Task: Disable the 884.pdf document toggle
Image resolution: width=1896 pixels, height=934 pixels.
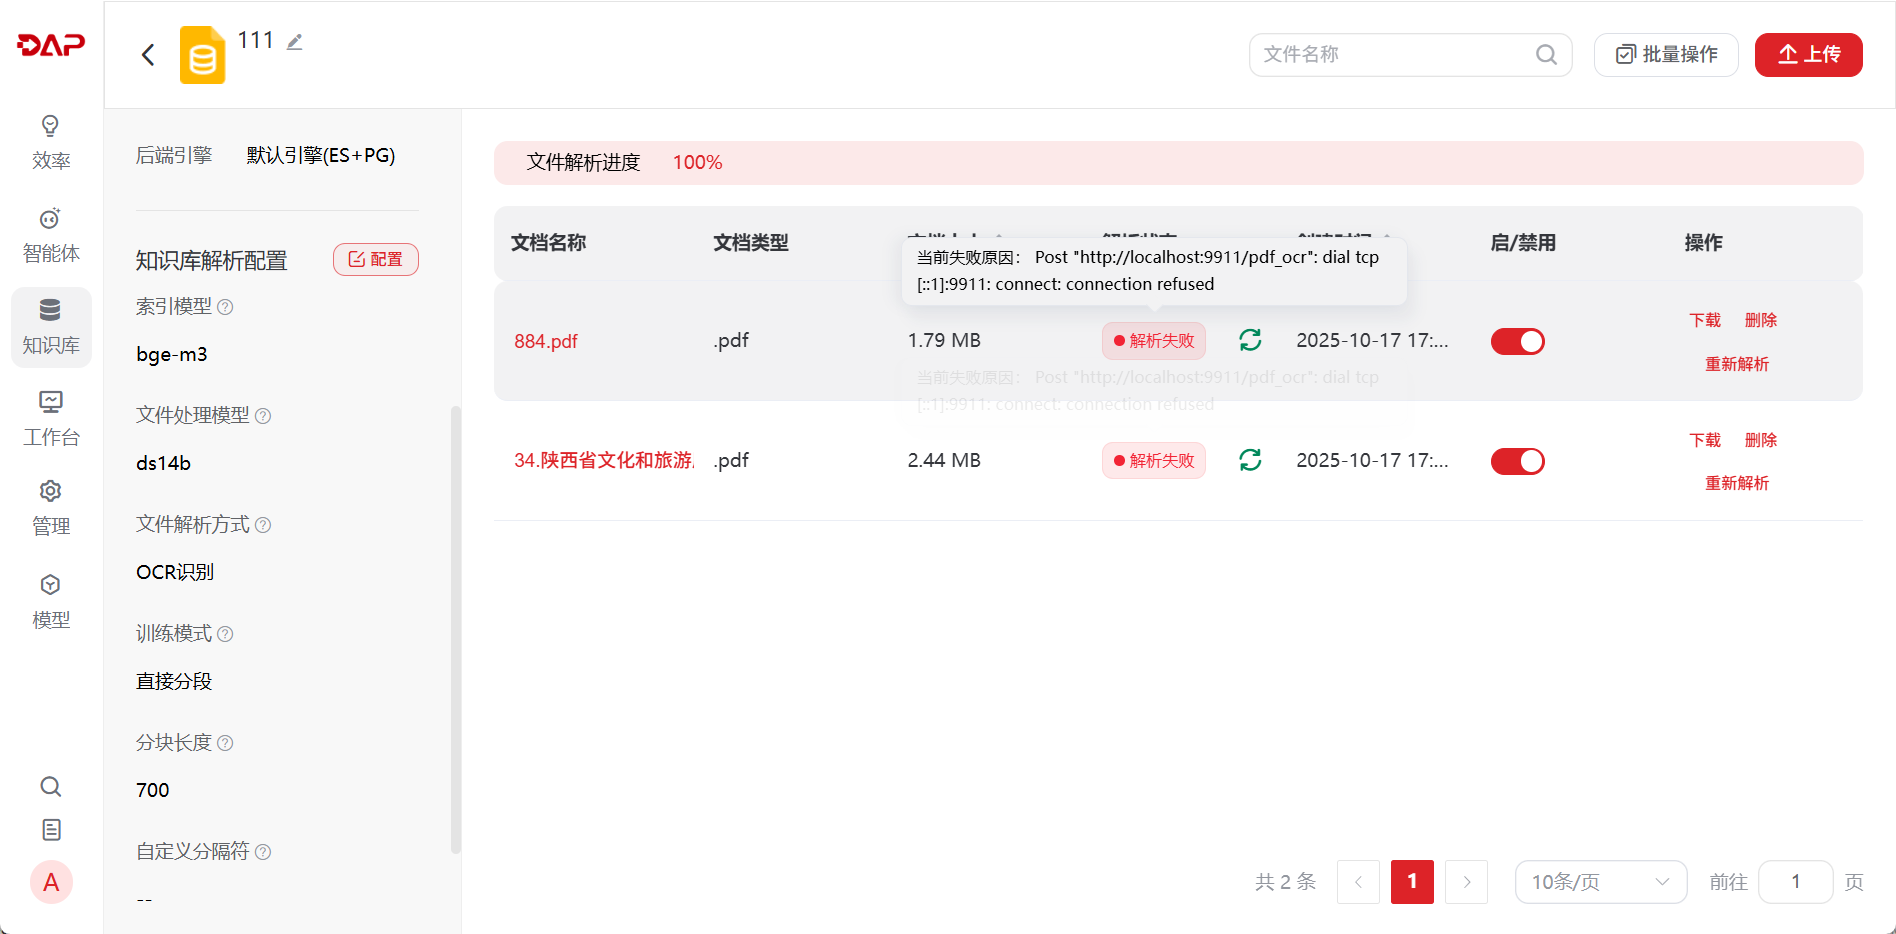Action: pyautogui.click(x=1517, y=342)
